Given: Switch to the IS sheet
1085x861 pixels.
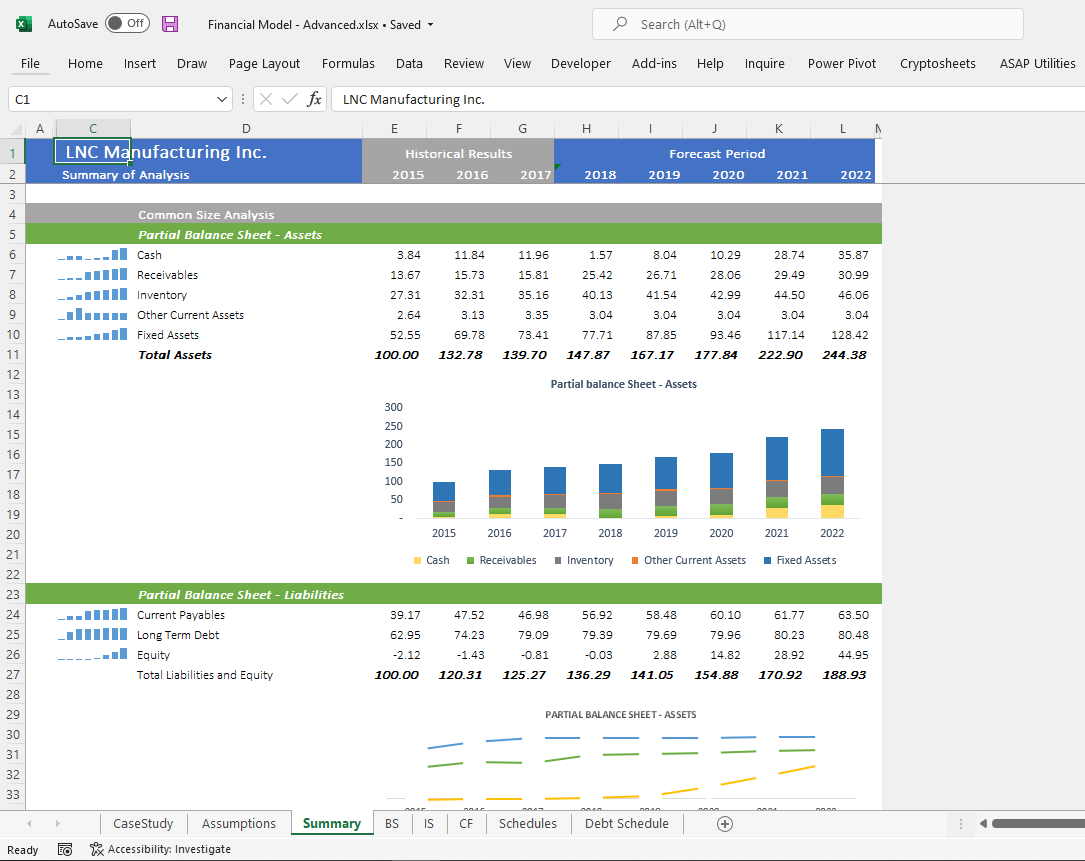Looking at the screenshot, I should [x=429, y=824].
